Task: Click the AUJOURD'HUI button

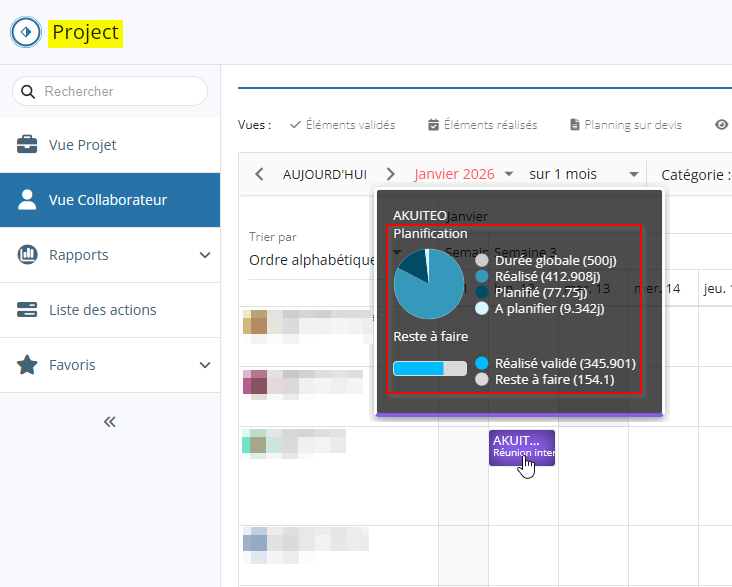Action: 325,174
